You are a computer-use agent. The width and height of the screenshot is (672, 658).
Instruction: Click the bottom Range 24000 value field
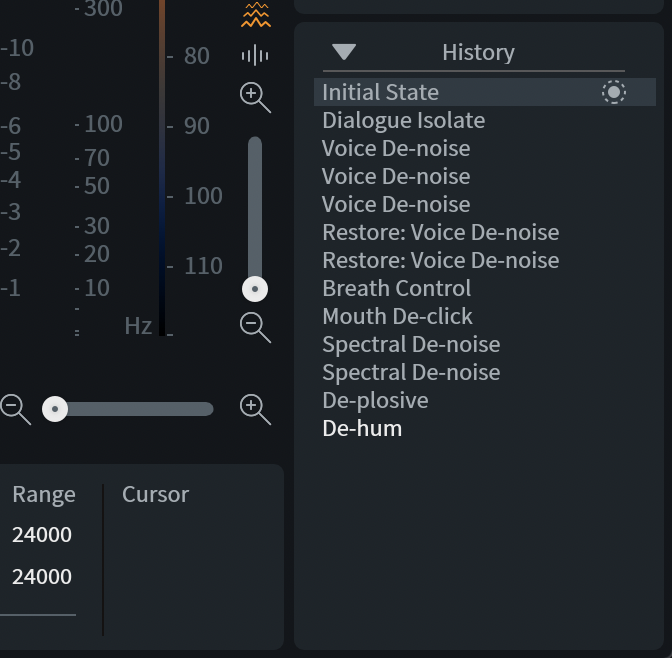coord(42,577)
